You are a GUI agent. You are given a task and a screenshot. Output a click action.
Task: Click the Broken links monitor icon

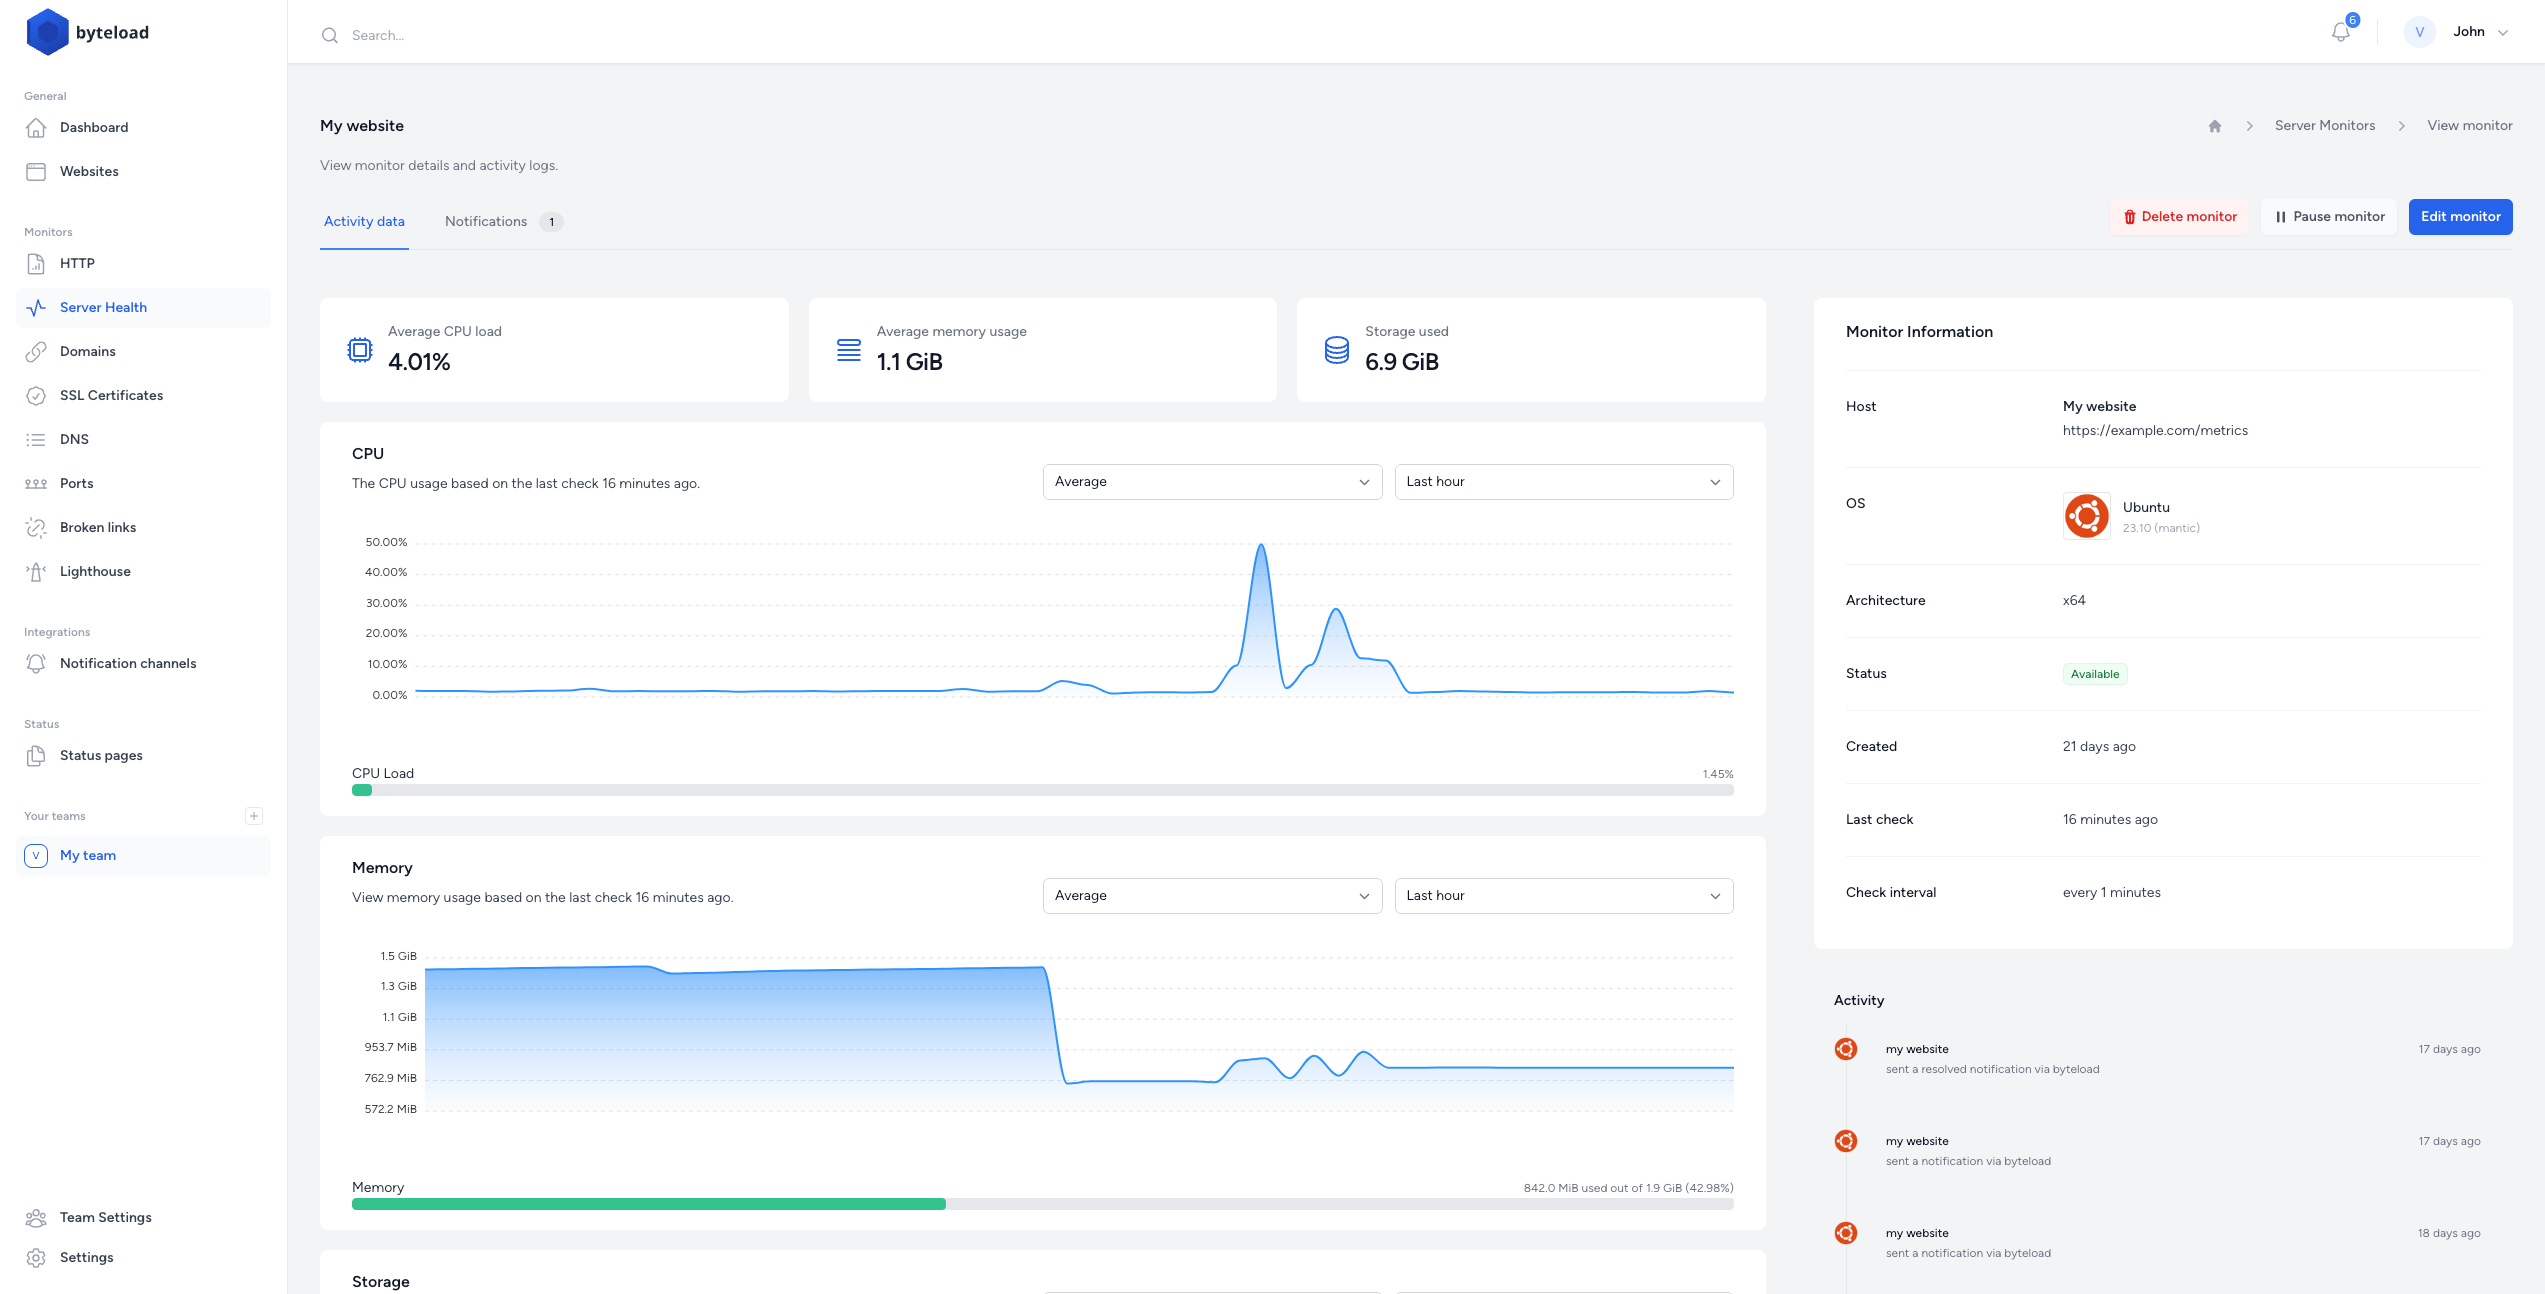pyautogui.click(x=35, y=527)
